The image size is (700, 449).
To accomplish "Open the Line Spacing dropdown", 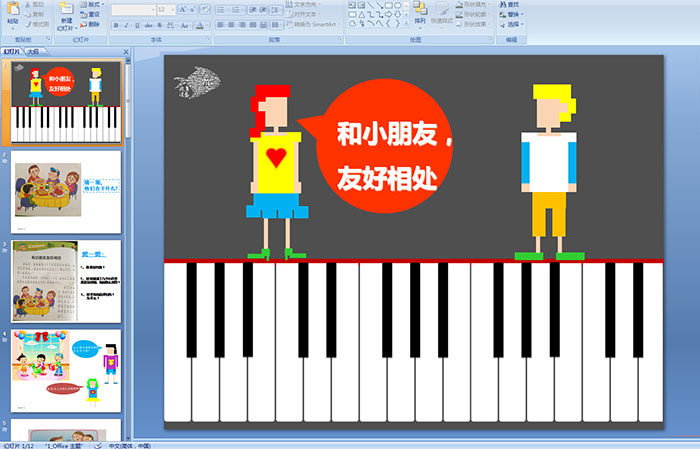I will pyautogui.click(x=276, y=9).
